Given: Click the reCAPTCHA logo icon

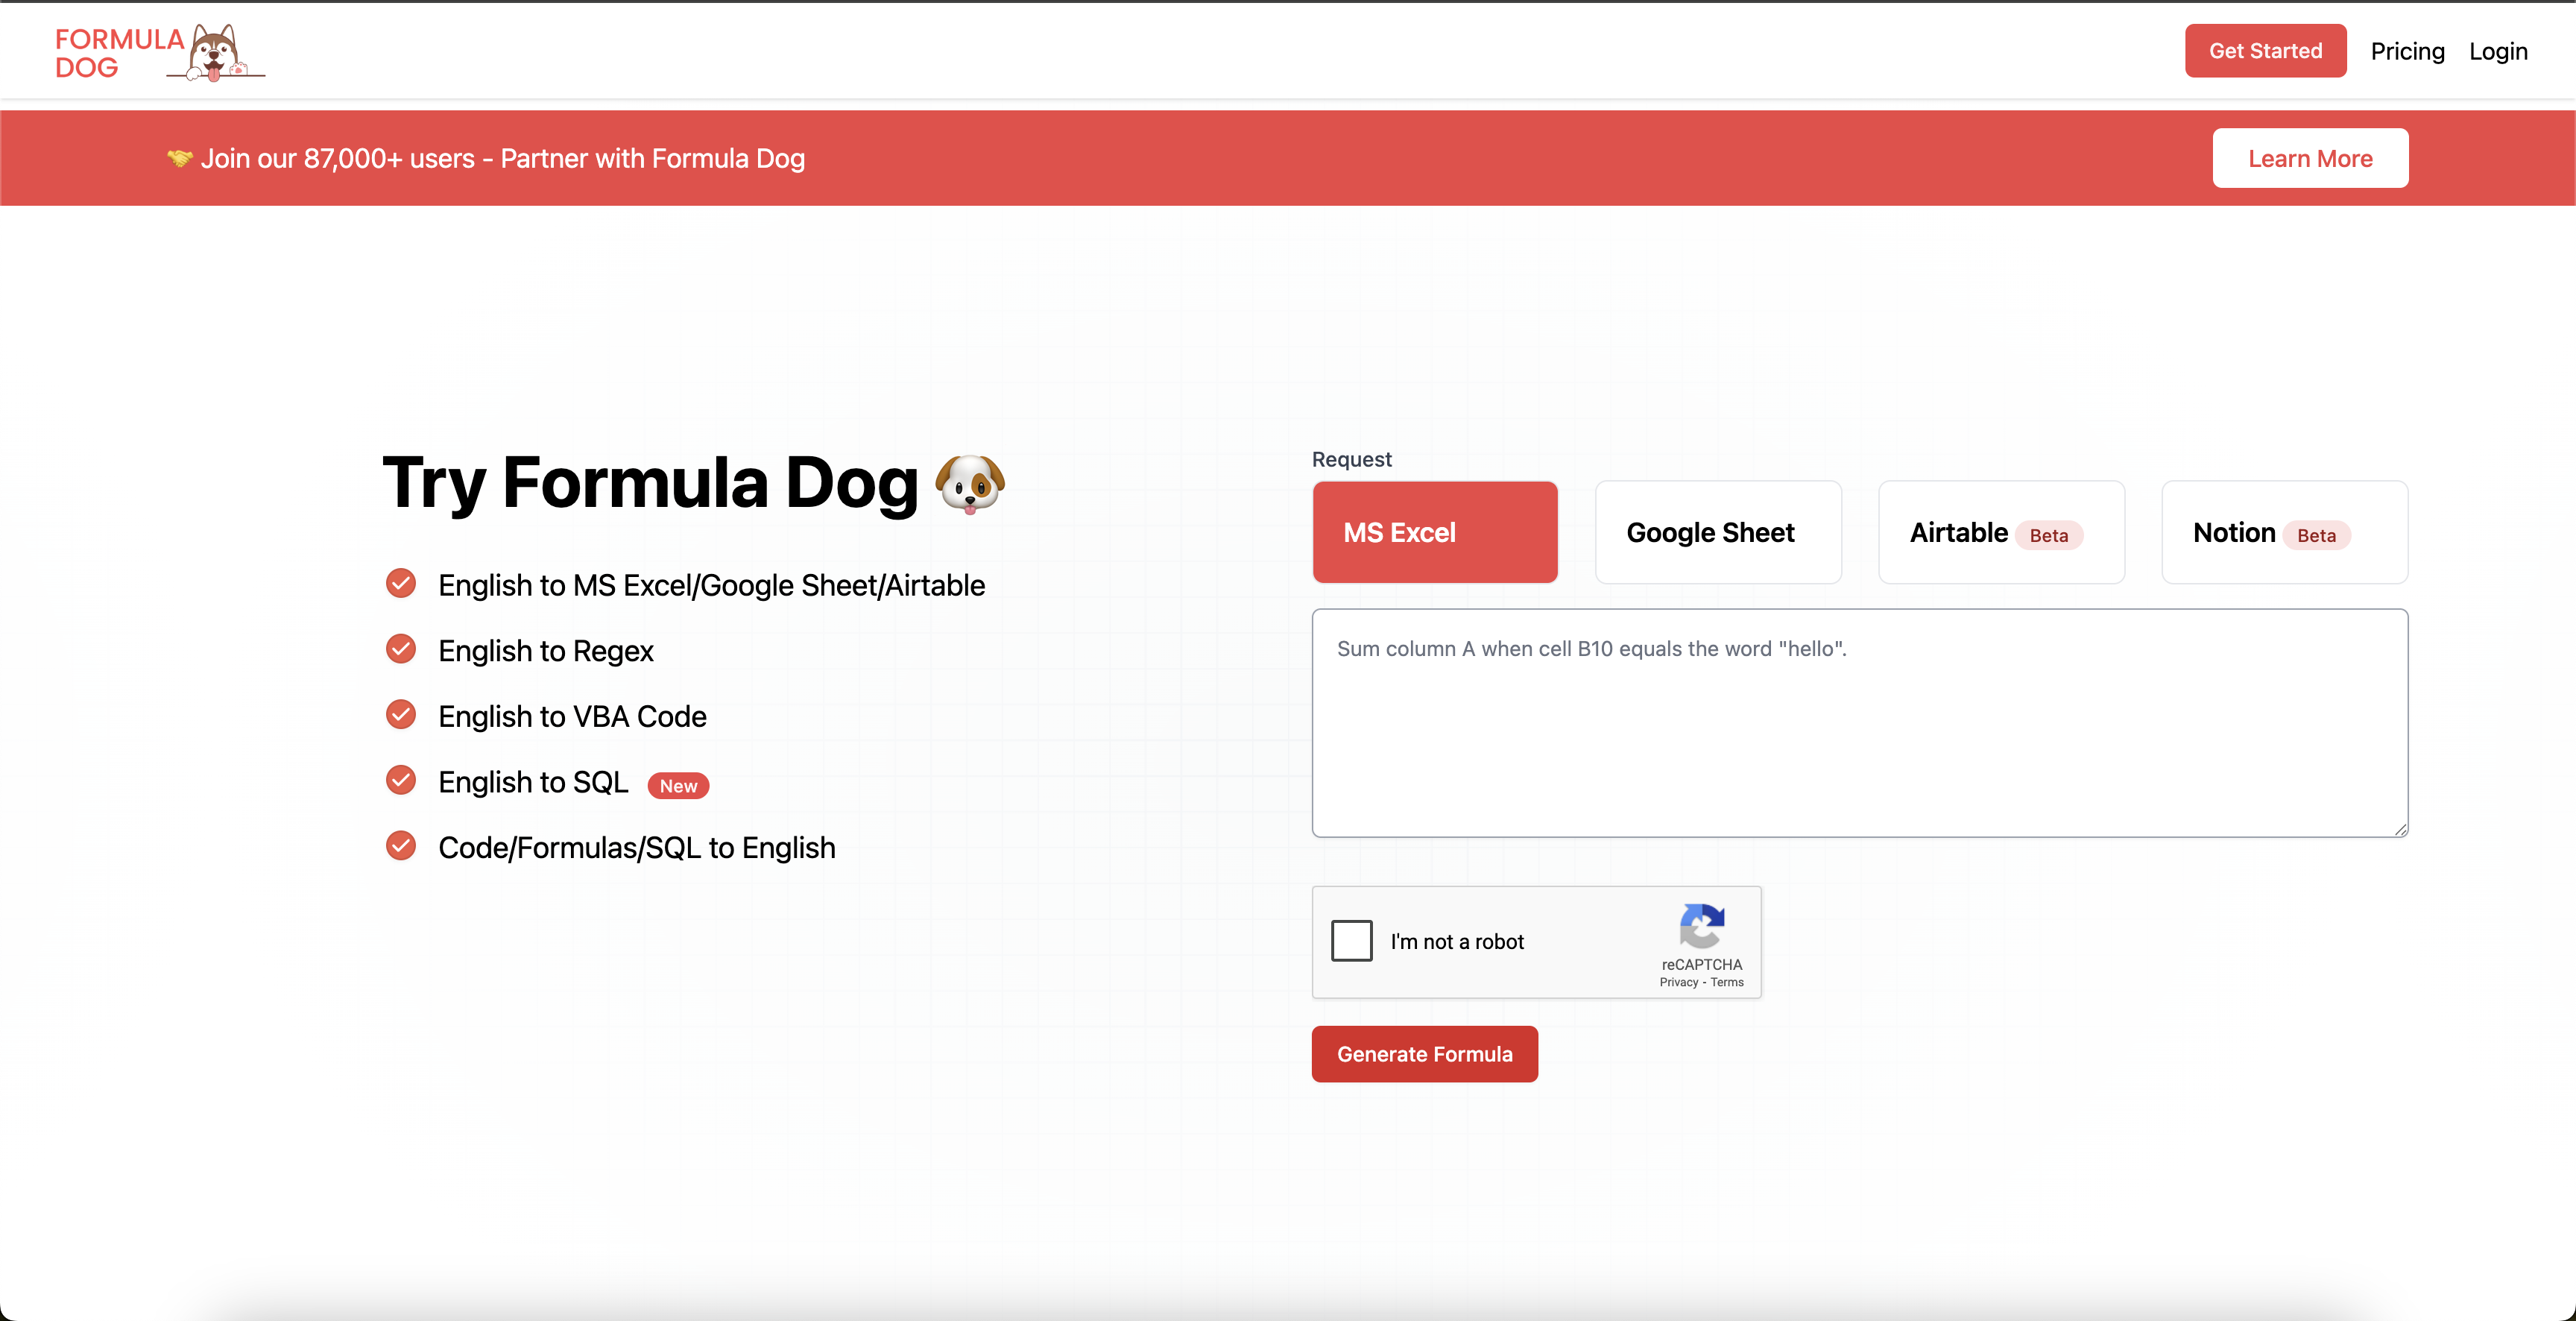Looking at the screenshot, I should tap(1702, 926).
